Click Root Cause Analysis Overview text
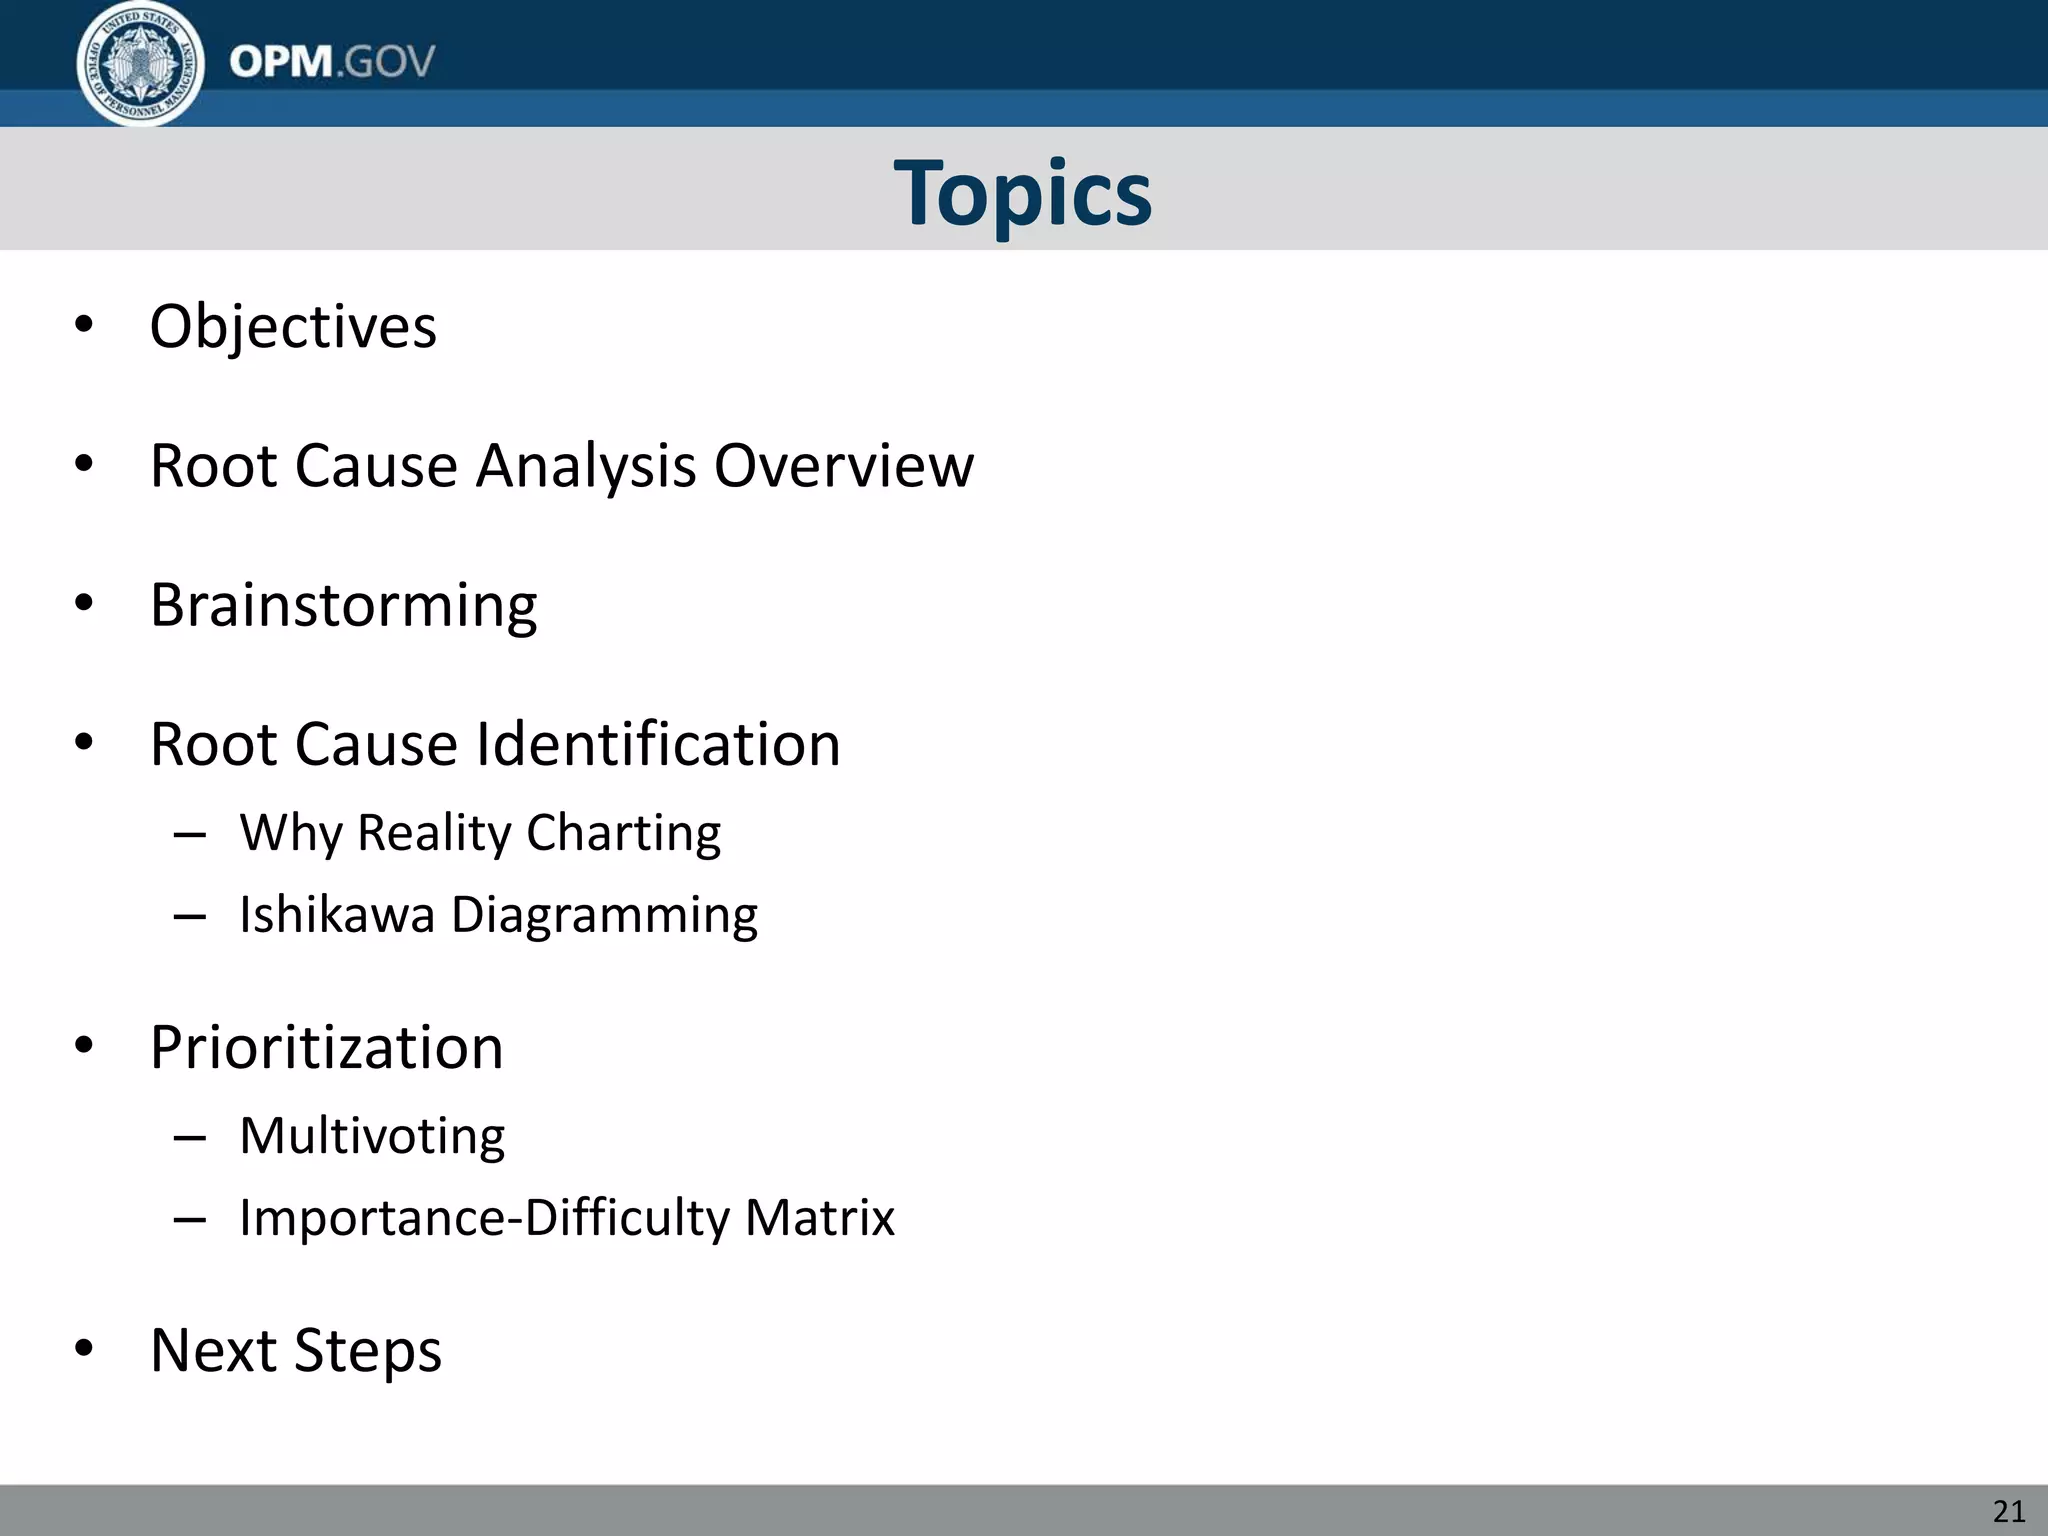The image size is (2048, 1536). (x=561, y=465)
